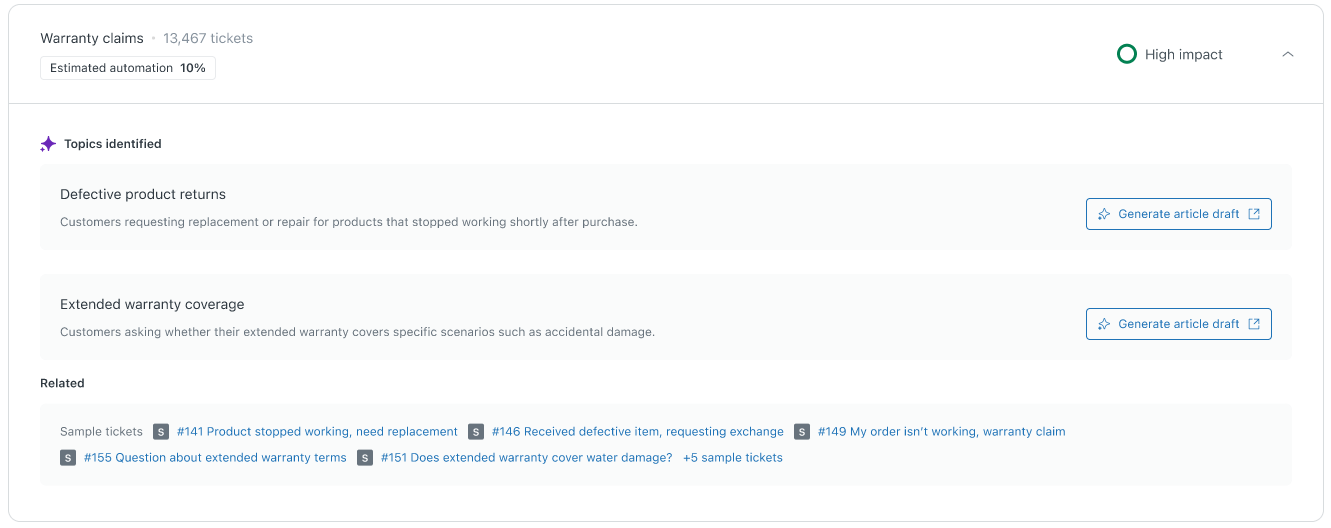Viewport: 1331px width, 528px height.
Task: Click the S badge beside ticket #141
Action: [161, 432]
